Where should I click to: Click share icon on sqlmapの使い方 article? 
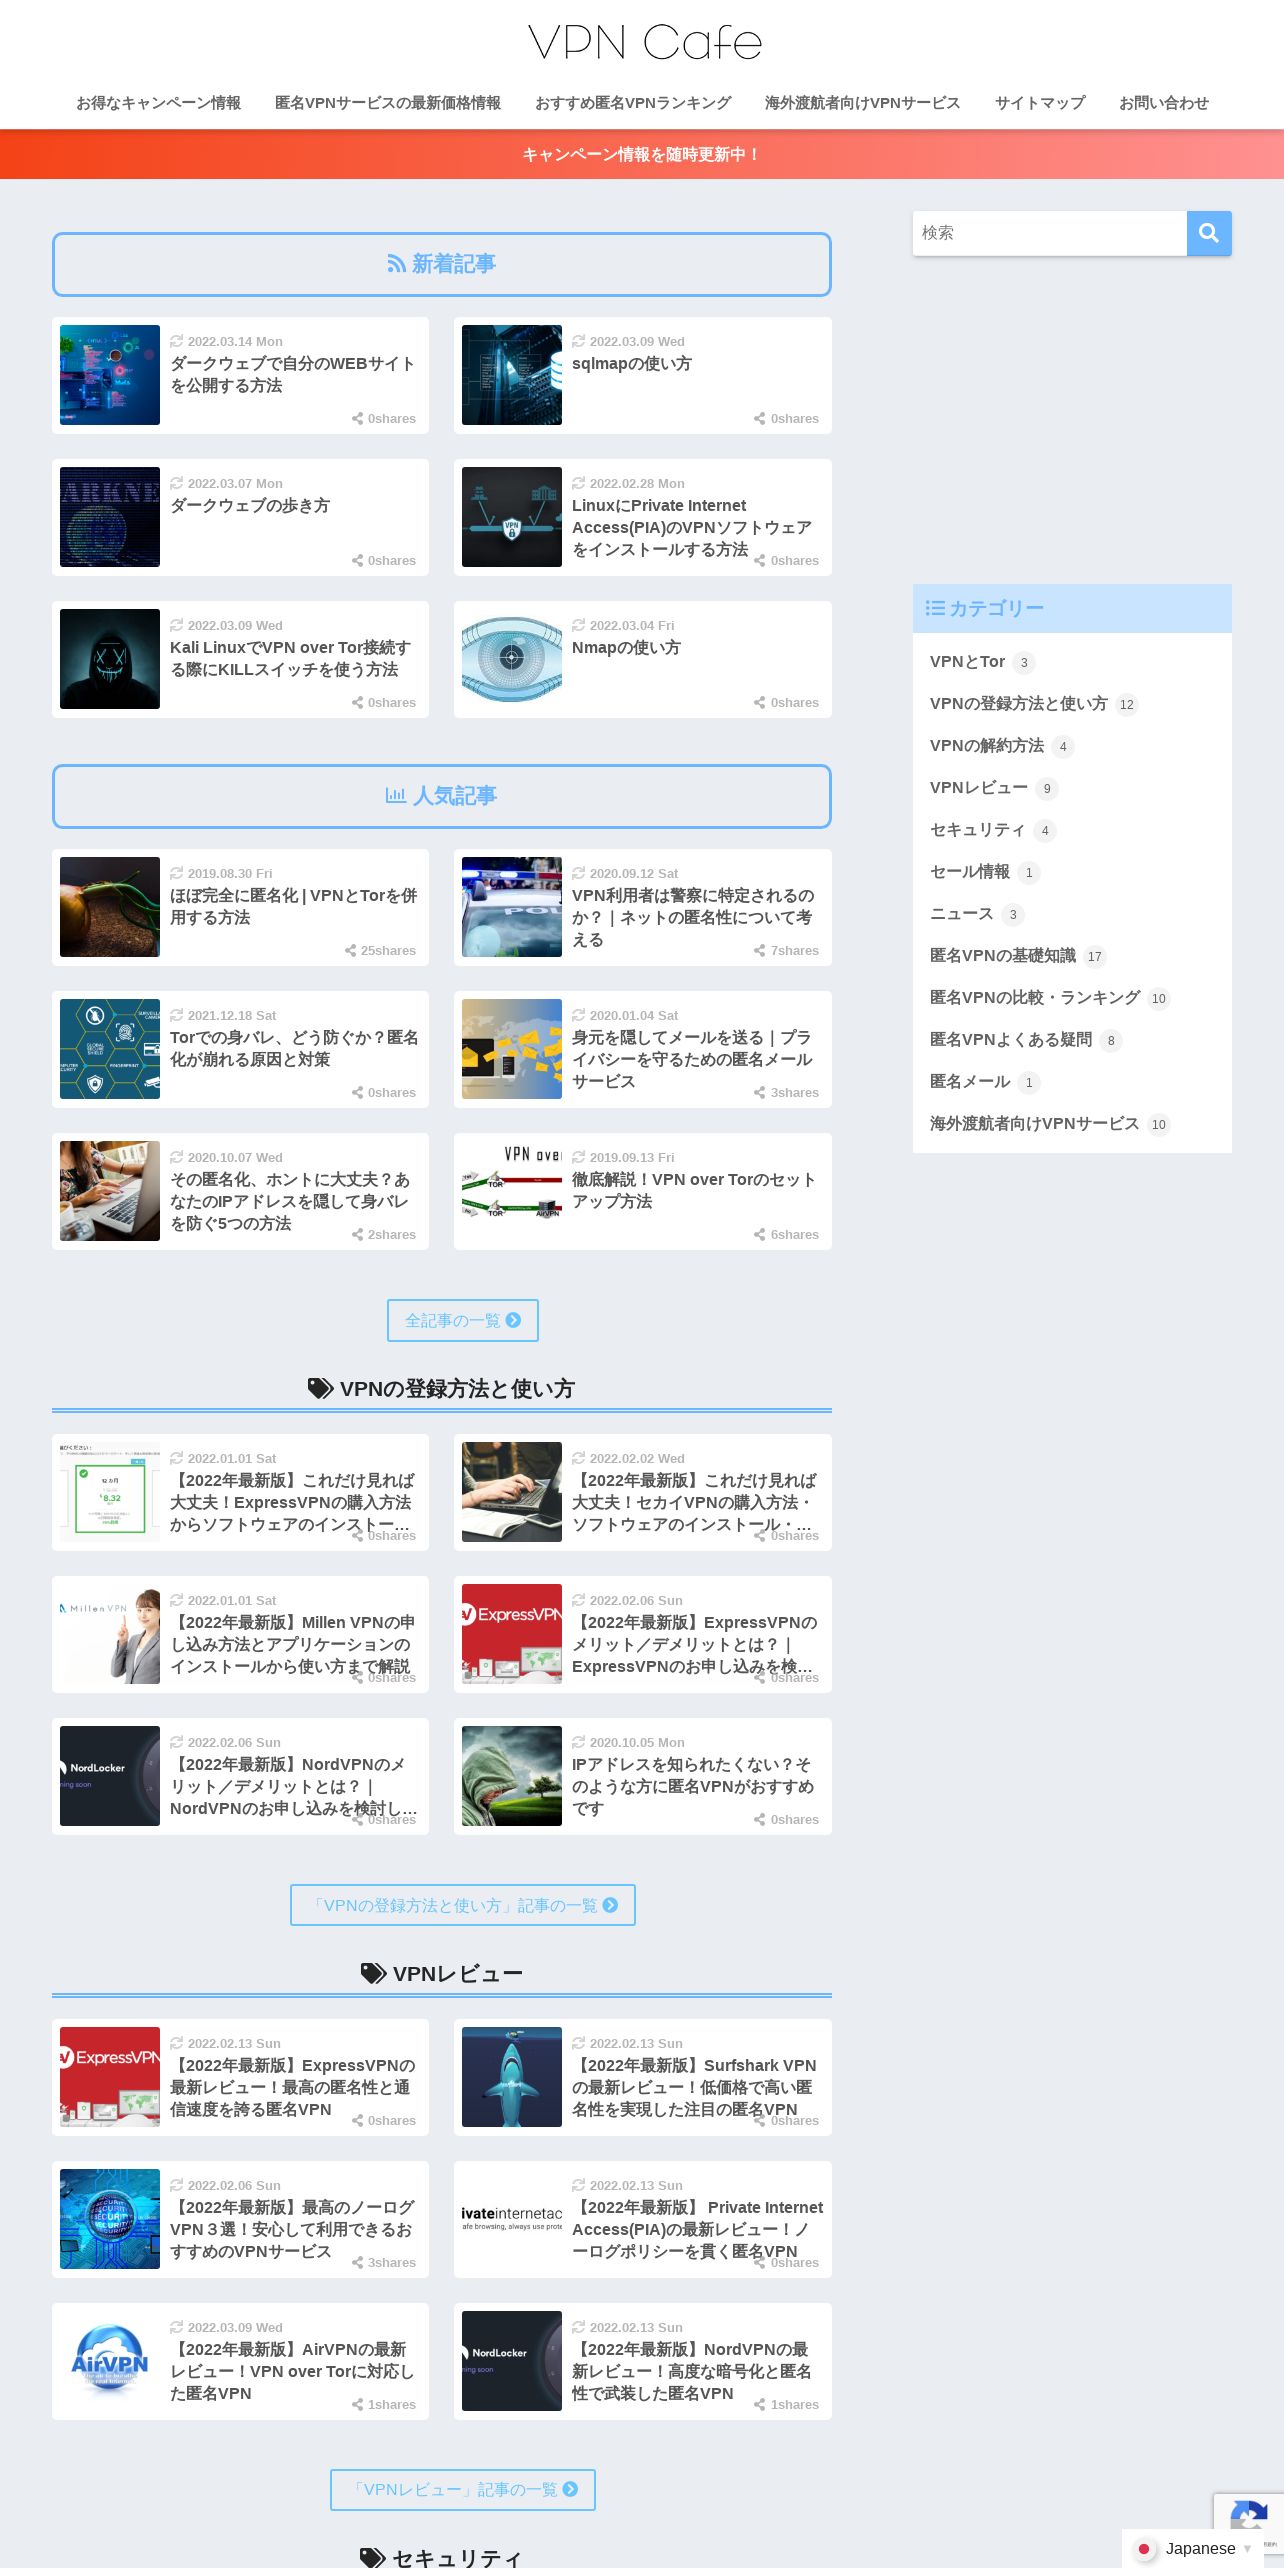point(760,419)
